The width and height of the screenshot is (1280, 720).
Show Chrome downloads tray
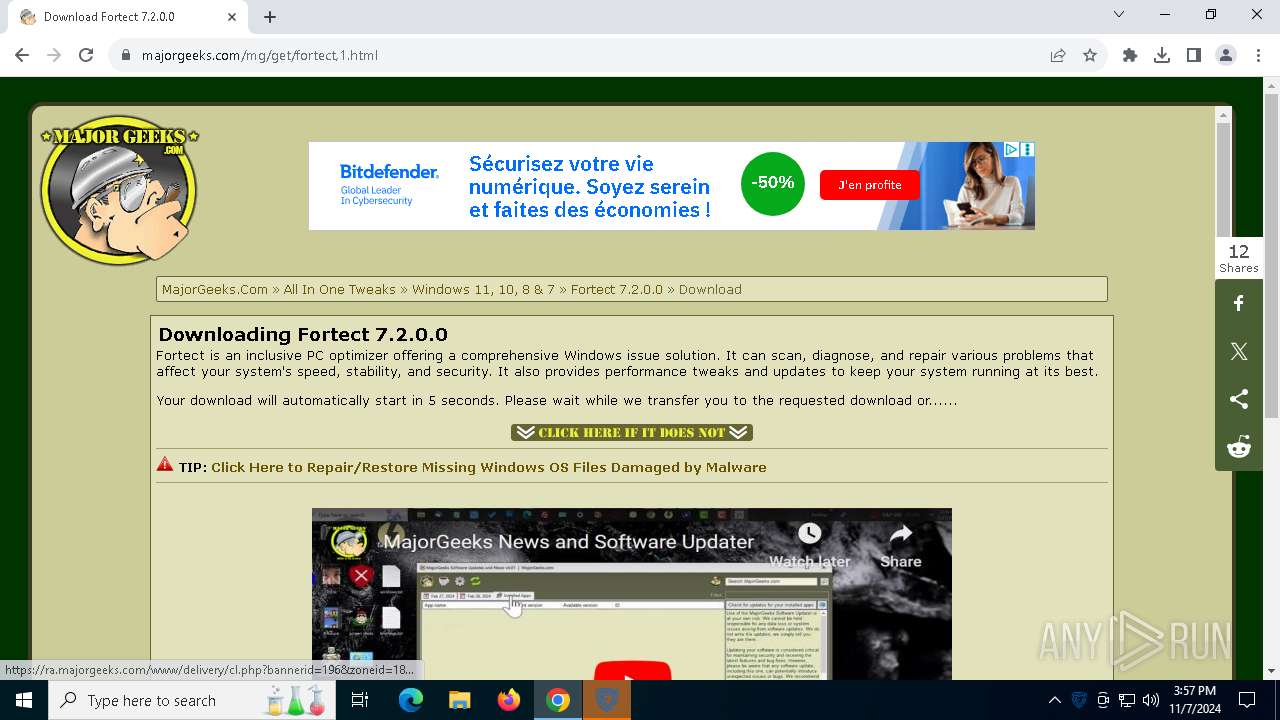pos(1162,55)
